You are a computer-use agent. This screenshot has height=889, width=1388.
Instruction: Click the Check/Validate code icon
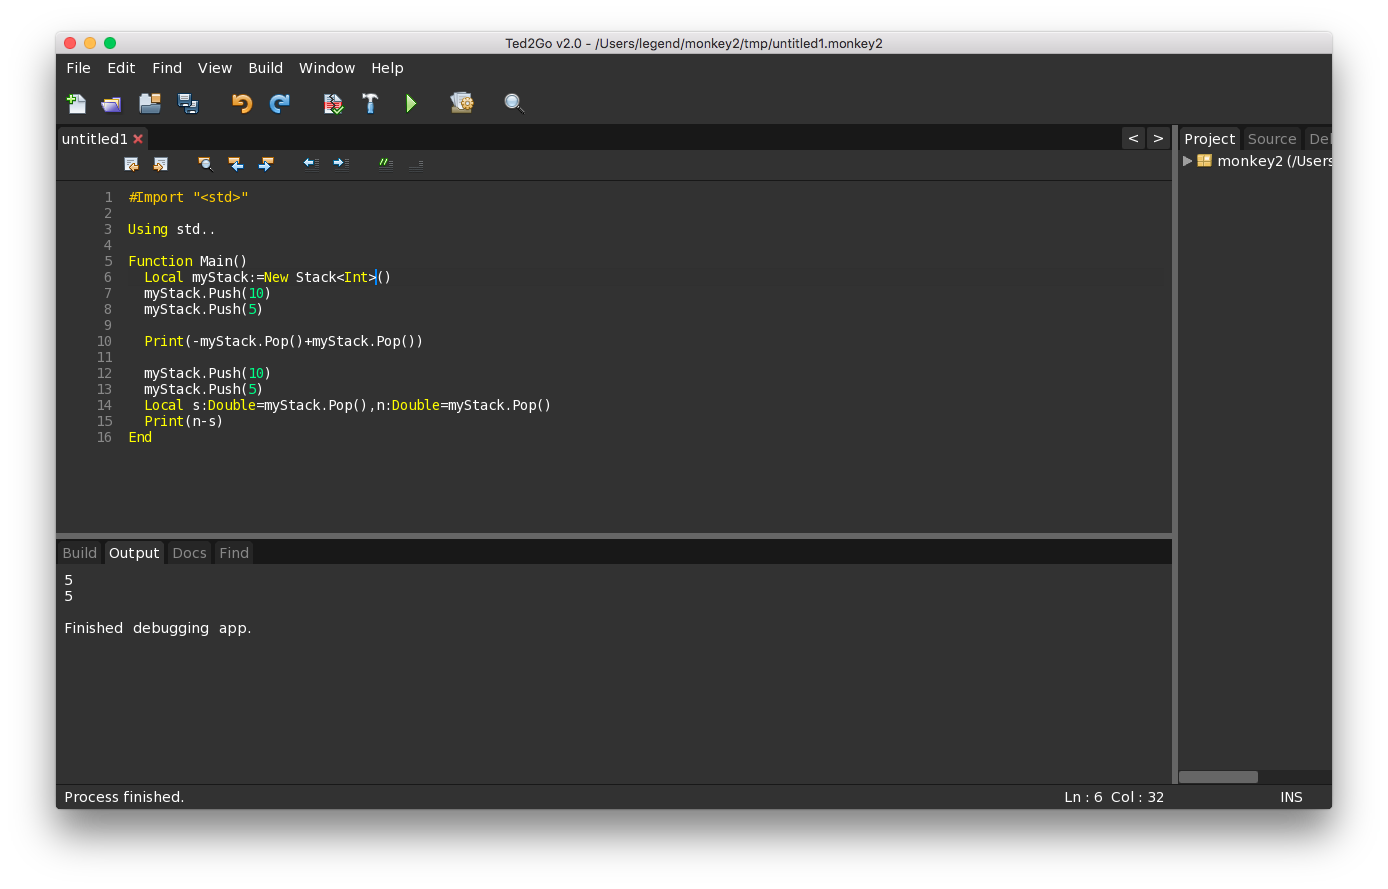point(333,103)
